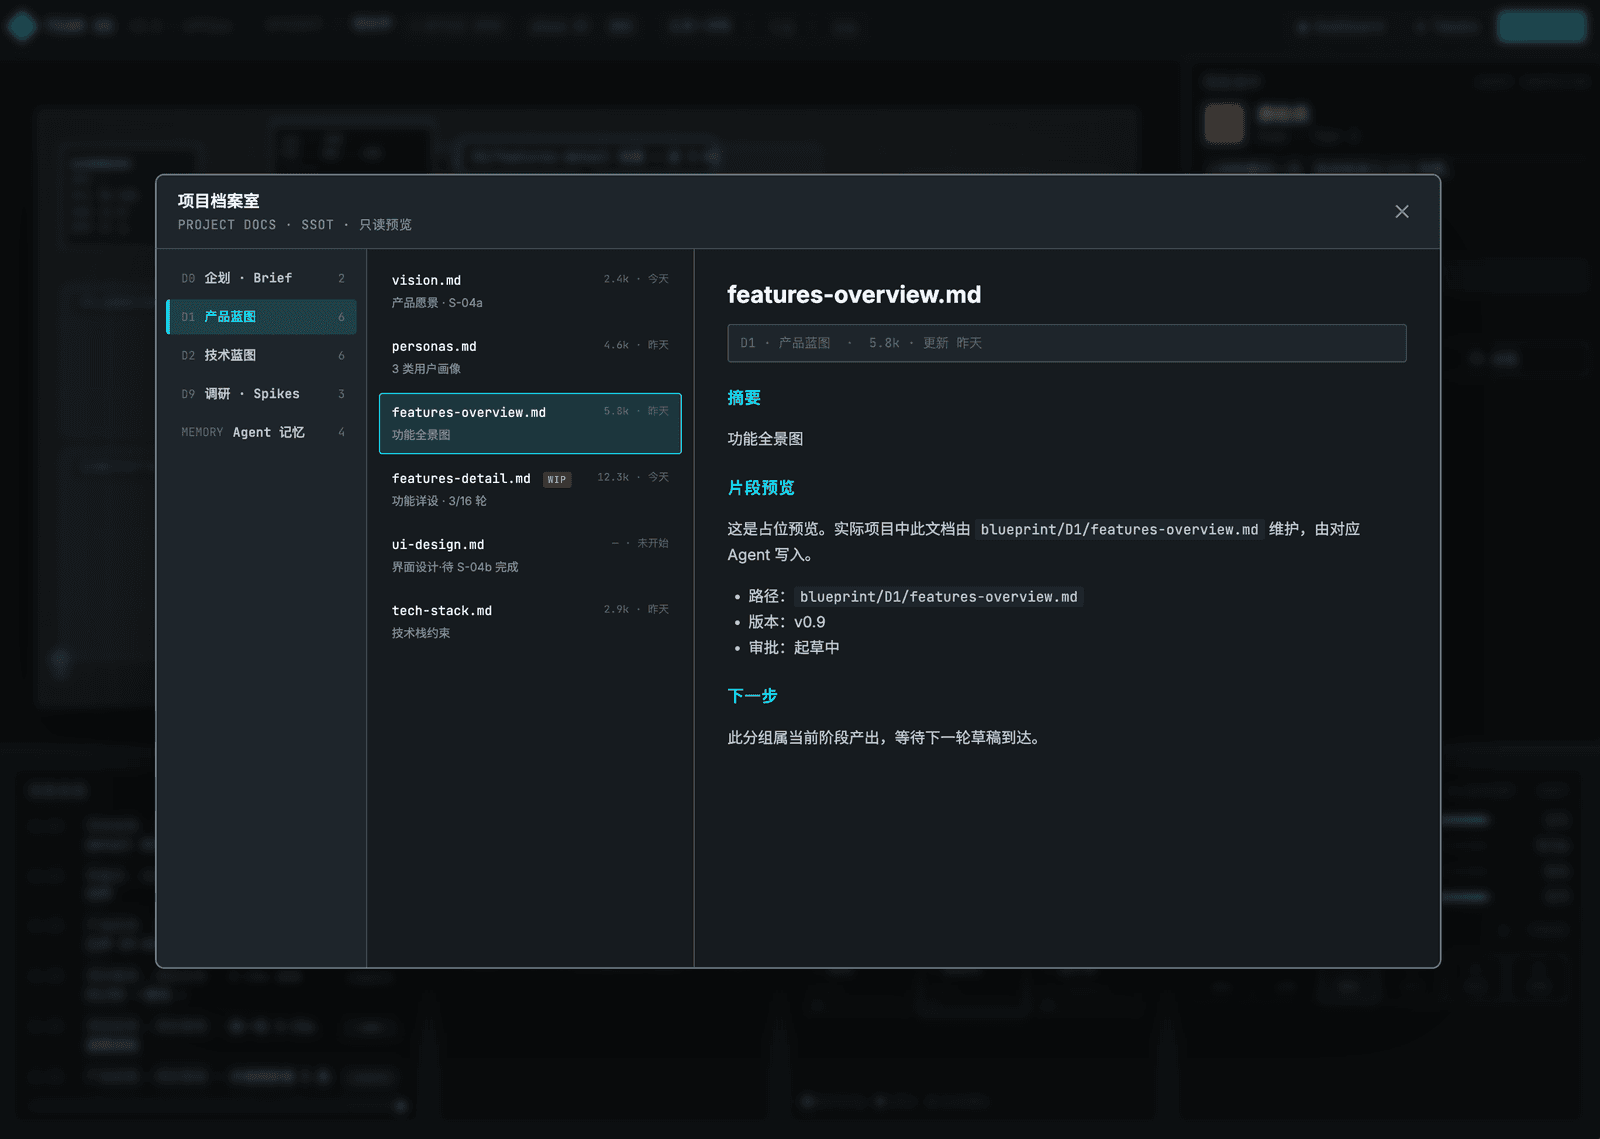
Task: Click the 技术栈约束 subtitle
Action: click(x=421, y=633)
